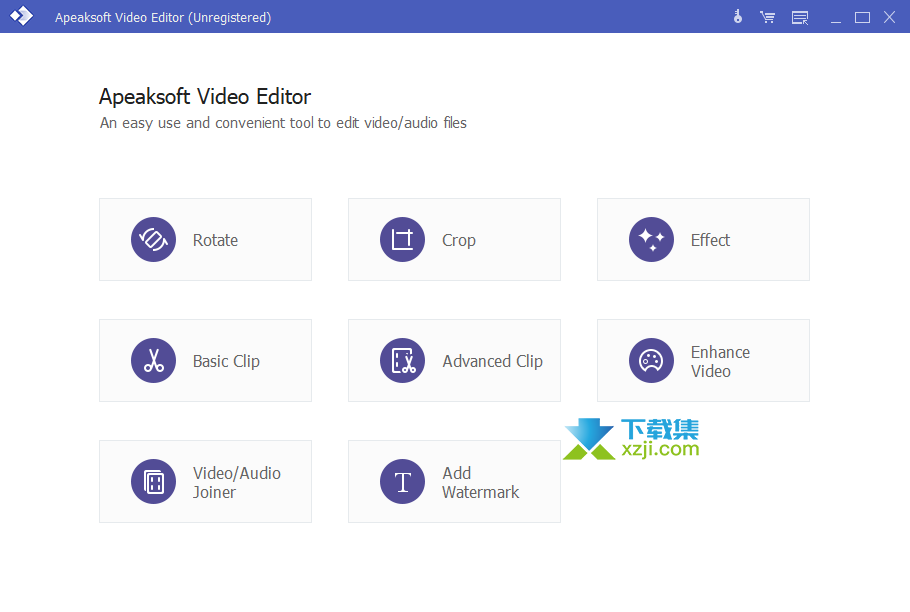Click the Advanced Clip icon
This screenshot has height=612, width=910.
click(x=402, y=360)
